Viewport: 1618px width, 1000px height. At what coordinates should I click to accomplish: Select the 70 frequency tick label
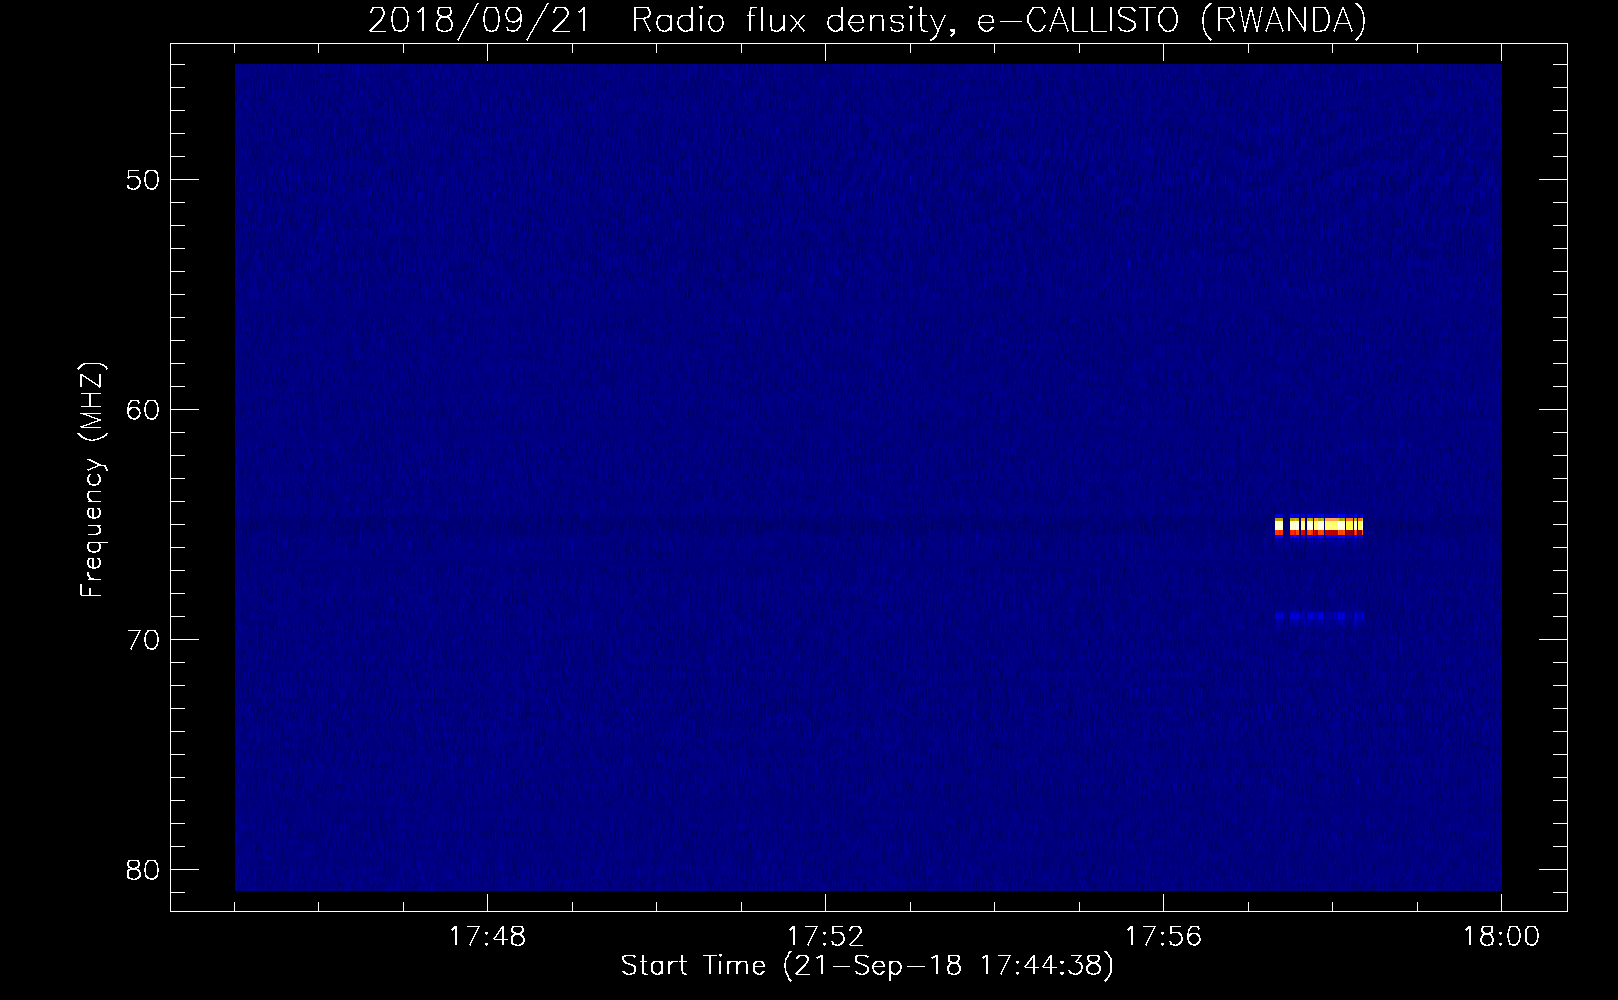pyautogui.click(x=143, y=640)
